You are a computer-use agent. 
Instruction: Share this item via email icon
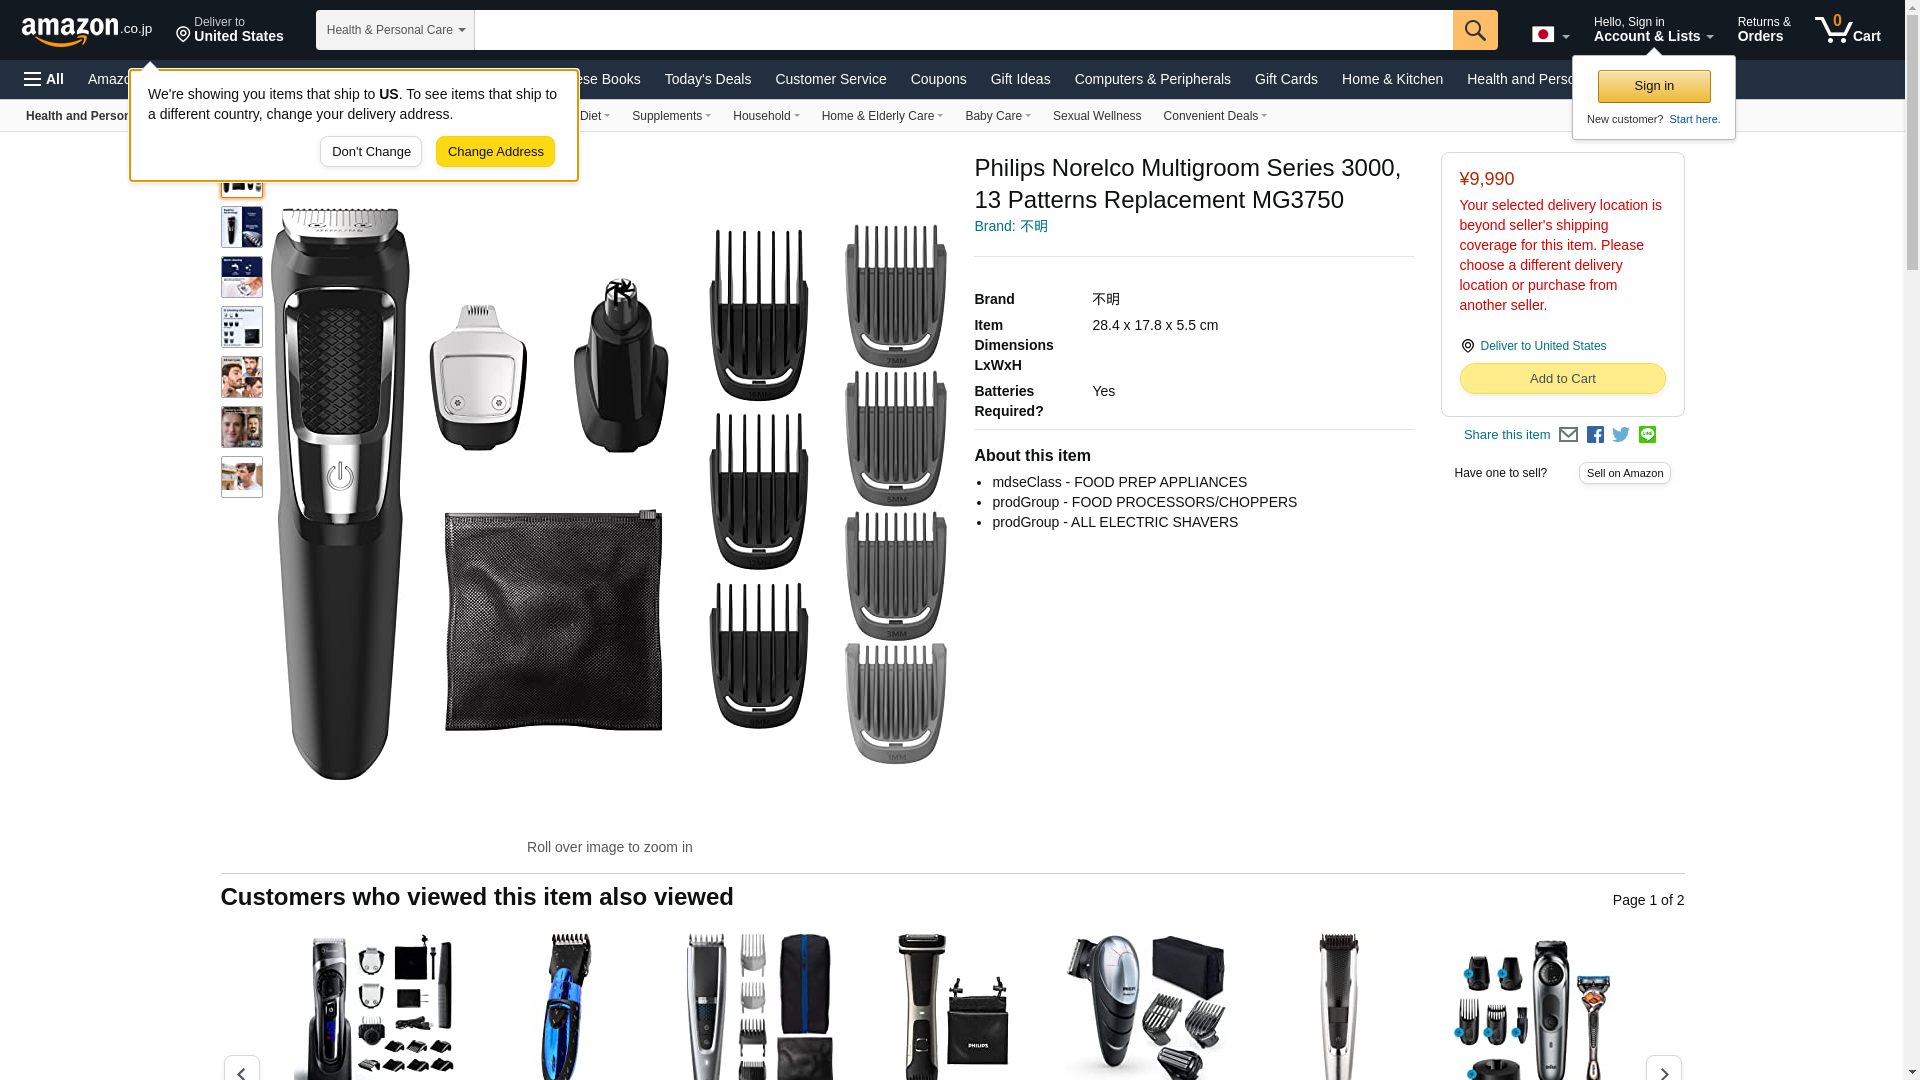tap(1568, 435)
